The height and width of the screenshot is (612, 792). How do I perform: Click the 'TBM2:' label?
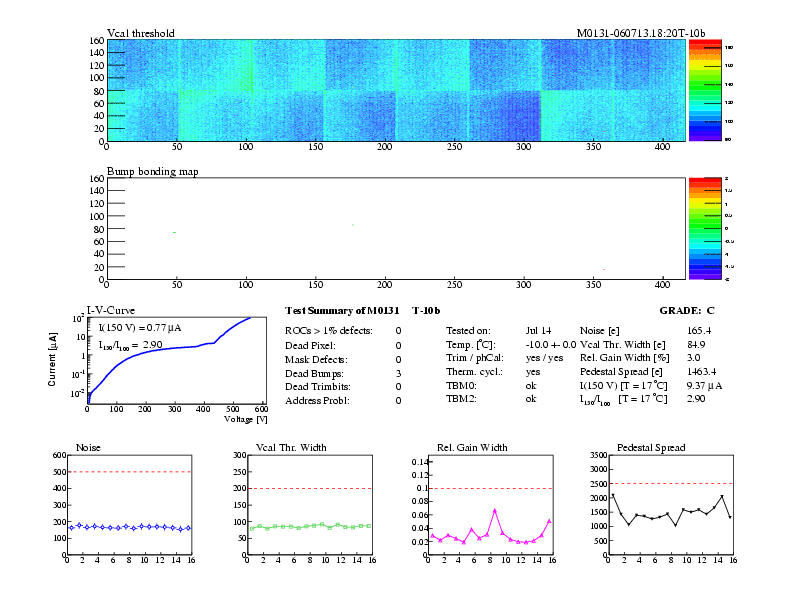point(461,399)
